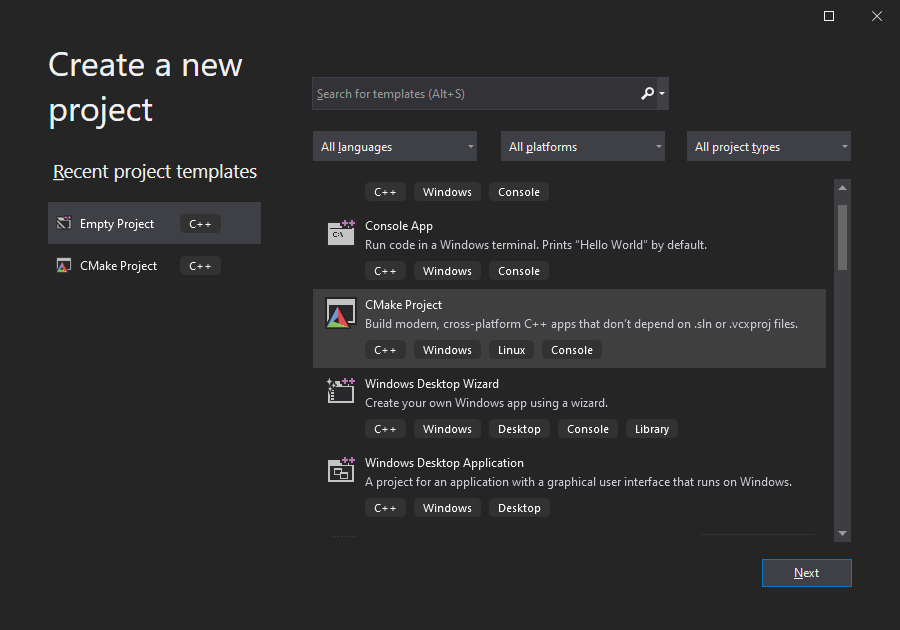Click the CMake Project template icon

(x=340, y=312)
